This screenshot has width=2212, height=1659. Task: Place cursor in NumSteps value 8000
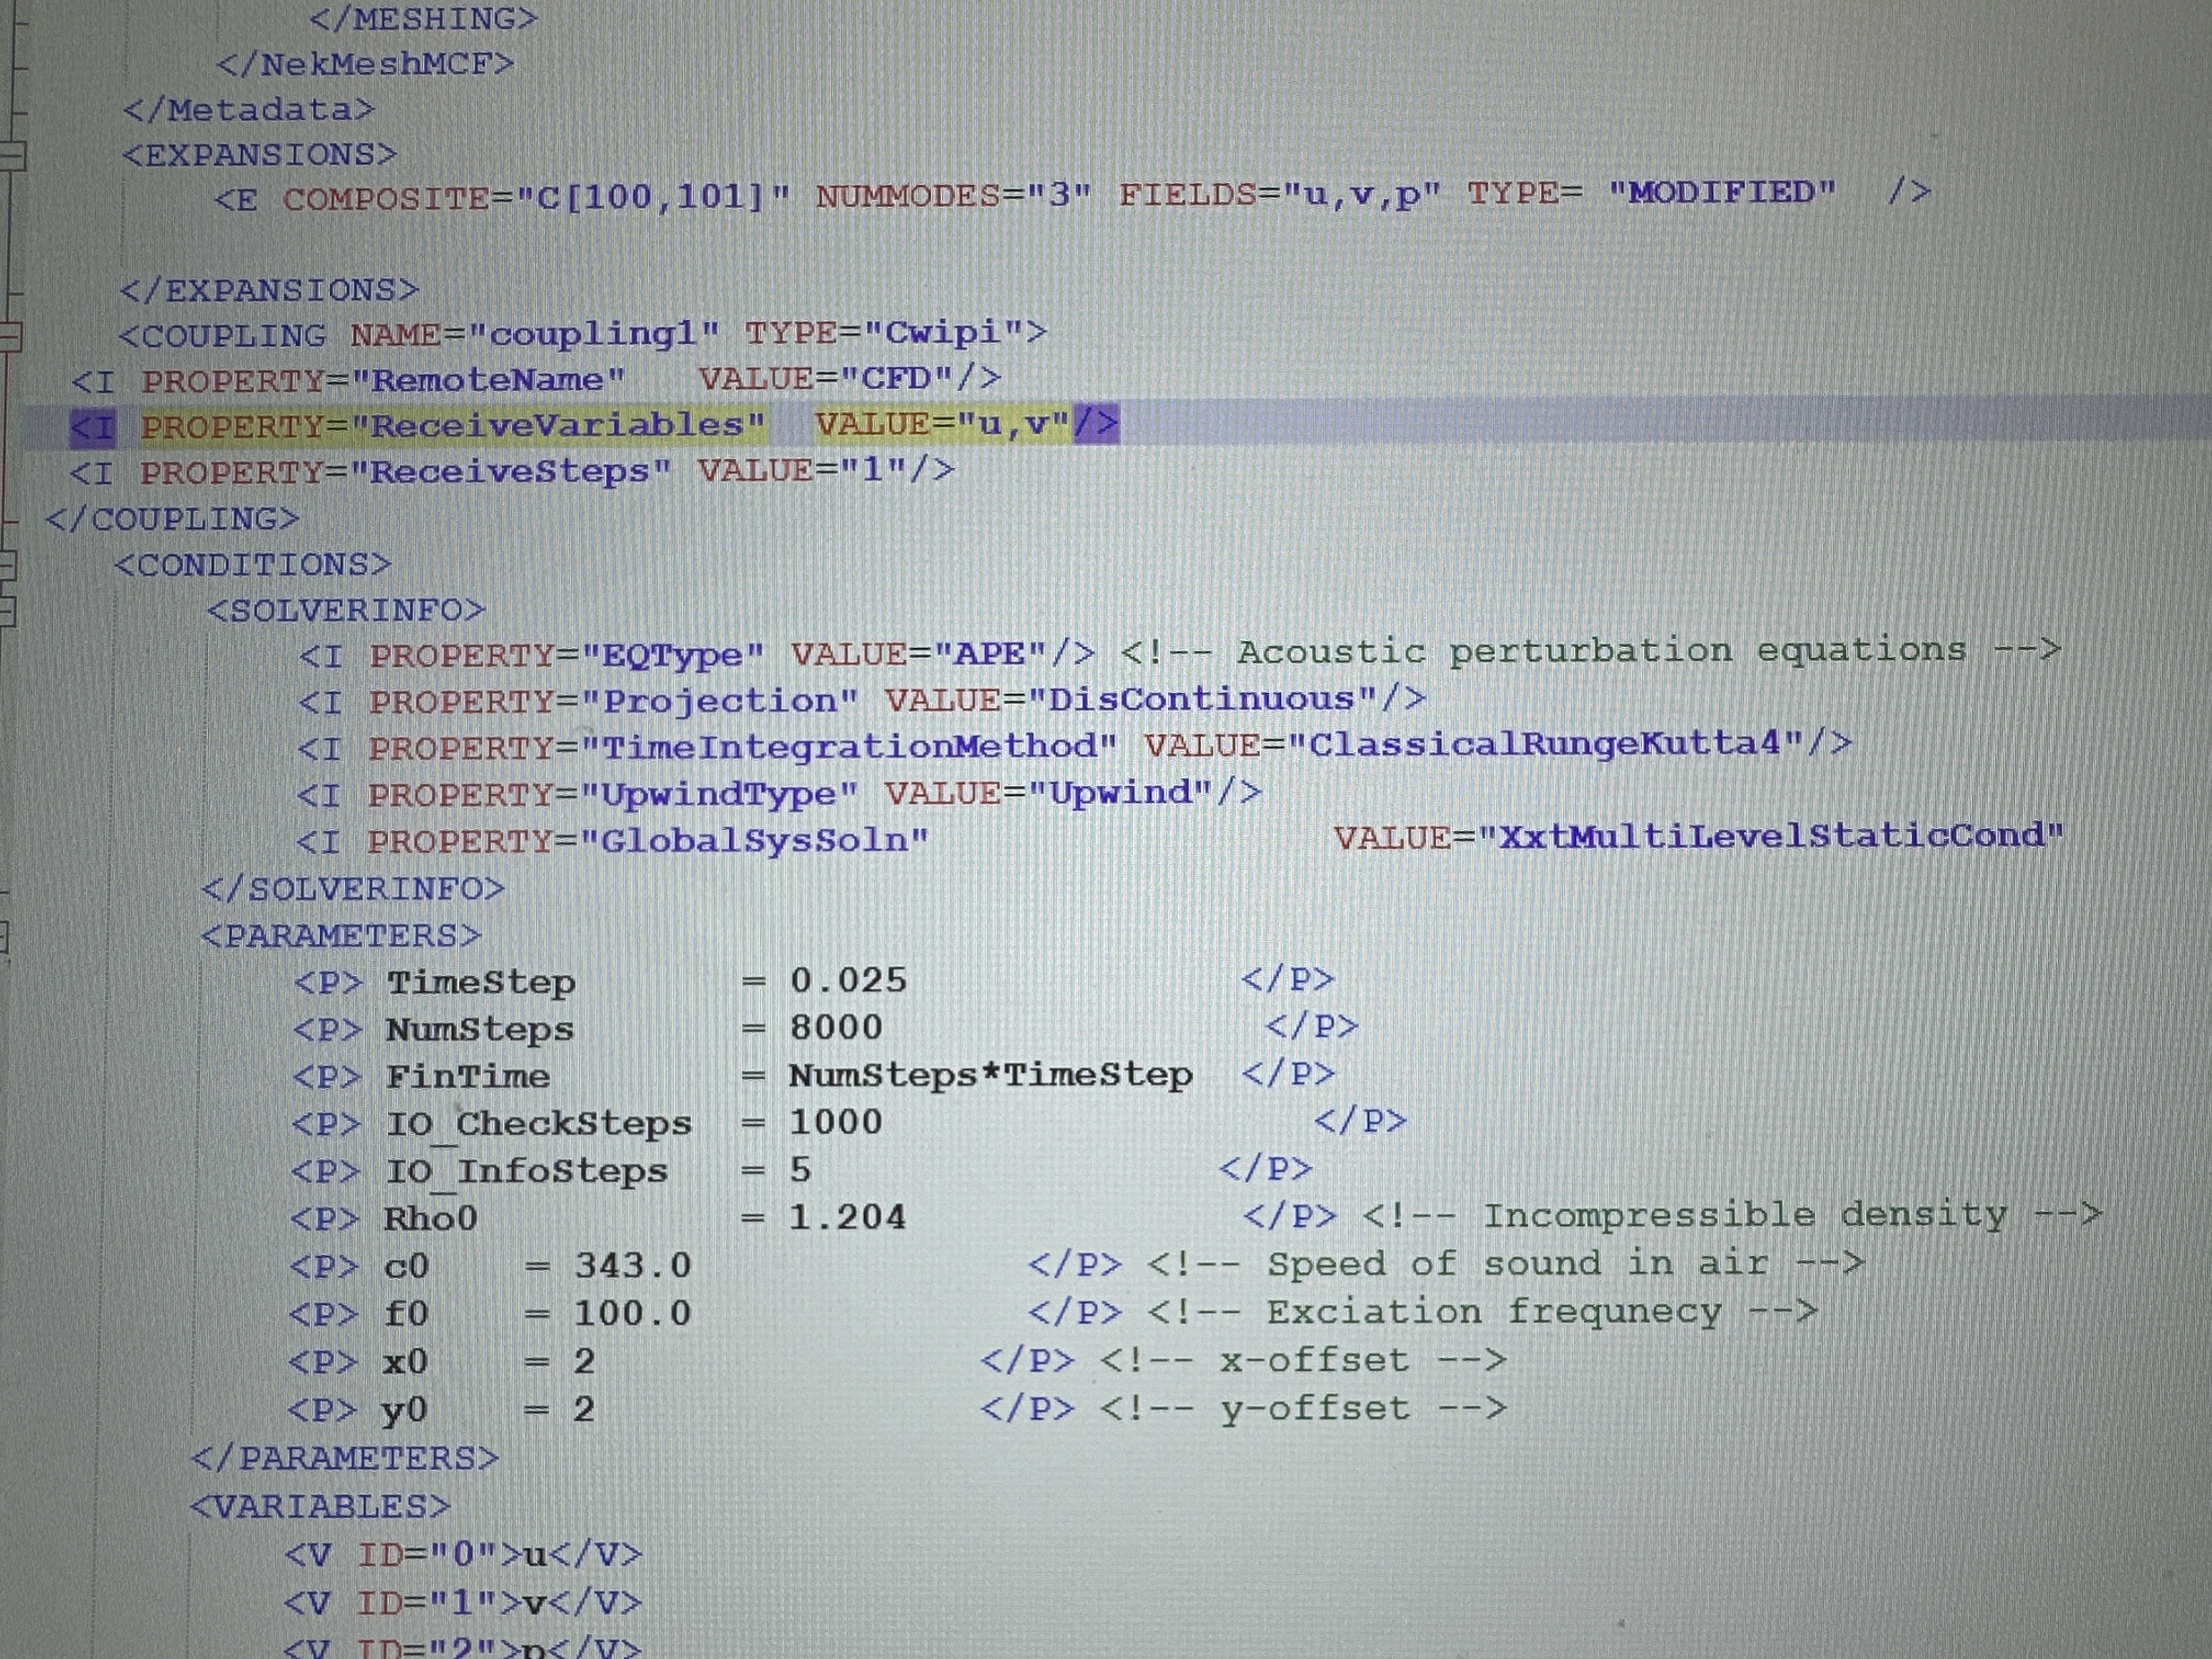pos(836,1027)
